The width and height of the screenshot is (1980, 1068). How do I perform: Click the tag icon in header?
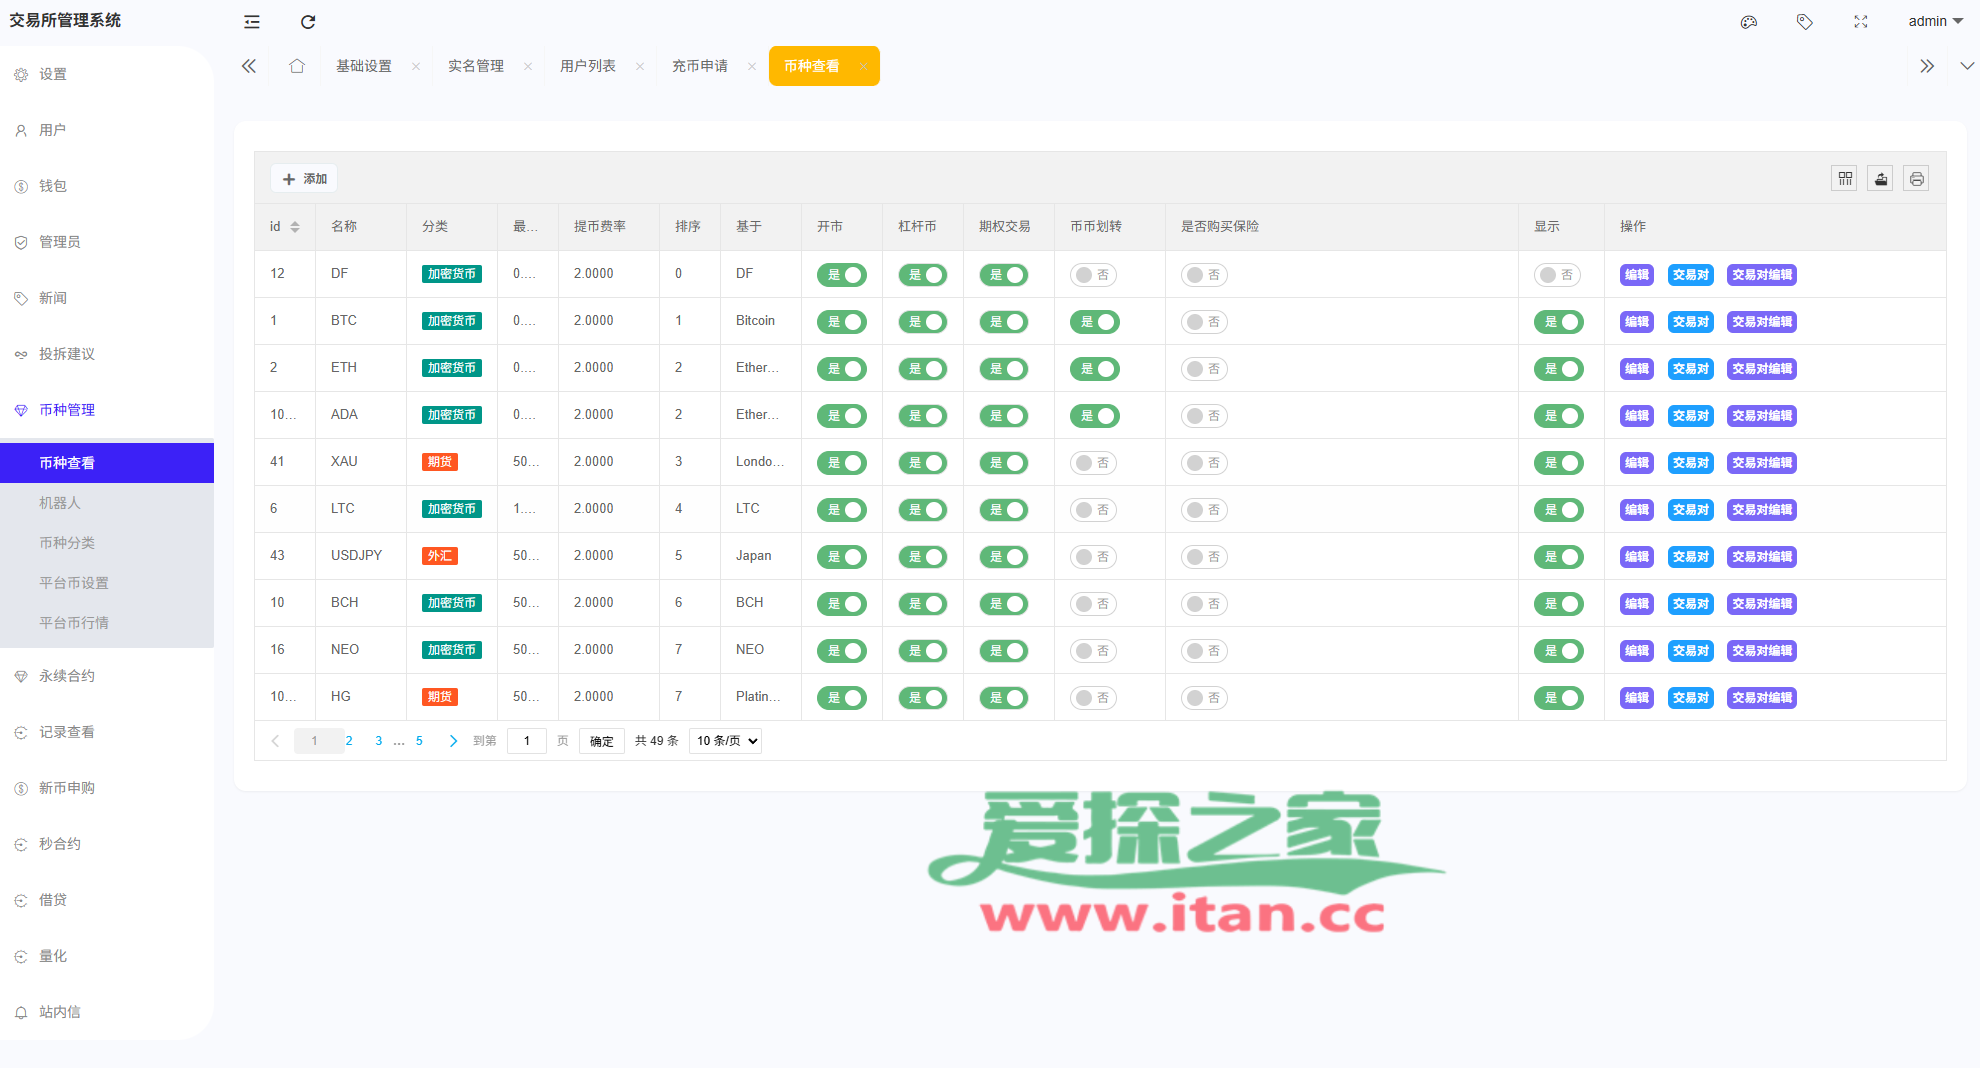1805,22
